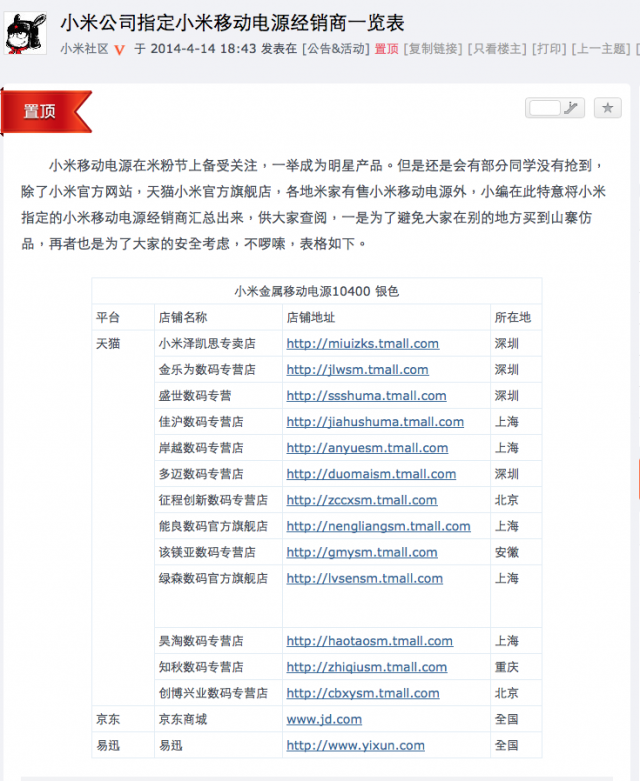Go to 上一主题 previous topic
Screen dimensions: 640x782
601,49
